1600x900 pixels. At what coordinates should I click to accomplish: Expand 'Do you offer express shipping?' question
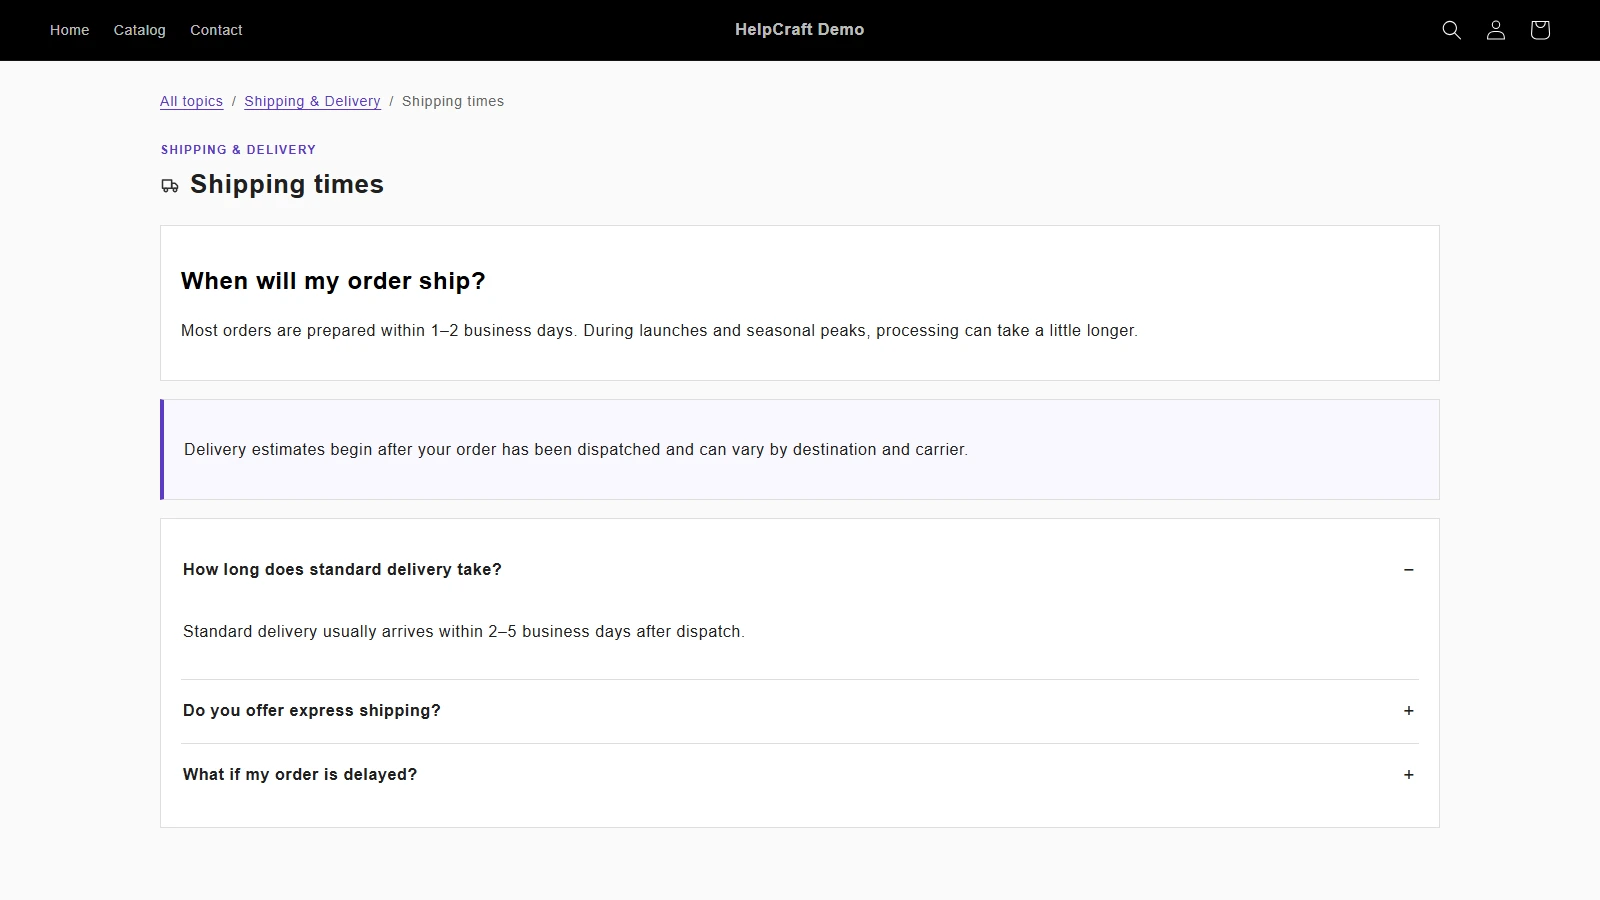[799, 711]
